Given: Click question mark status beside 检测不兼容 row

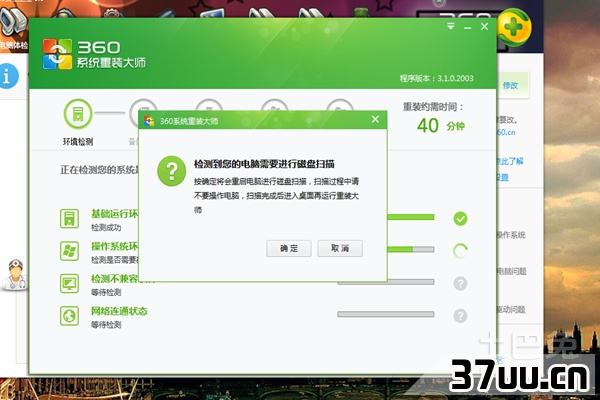Looking at the screenshot, I should [460, 283].
